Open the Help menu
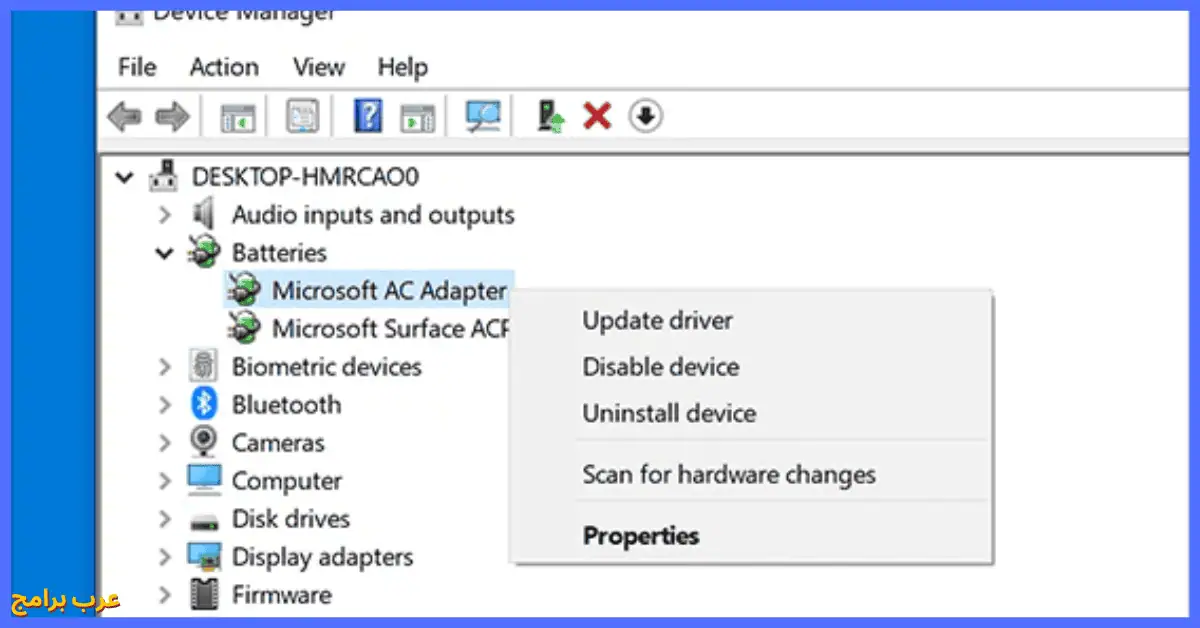Viewport: 1200px width, 628px height. 403,67
